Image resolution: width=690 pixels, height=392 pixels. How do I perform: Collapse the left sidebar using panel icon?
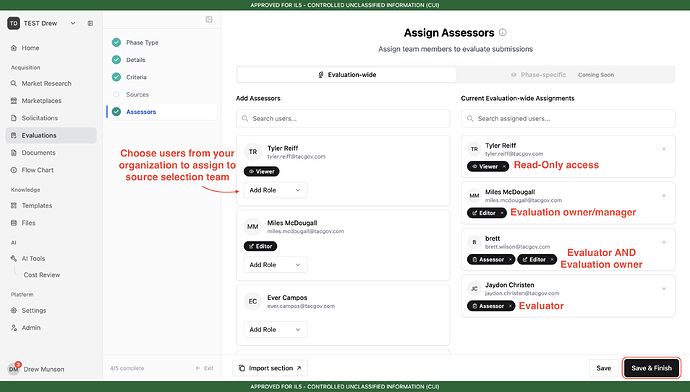(x=90, y=23)
